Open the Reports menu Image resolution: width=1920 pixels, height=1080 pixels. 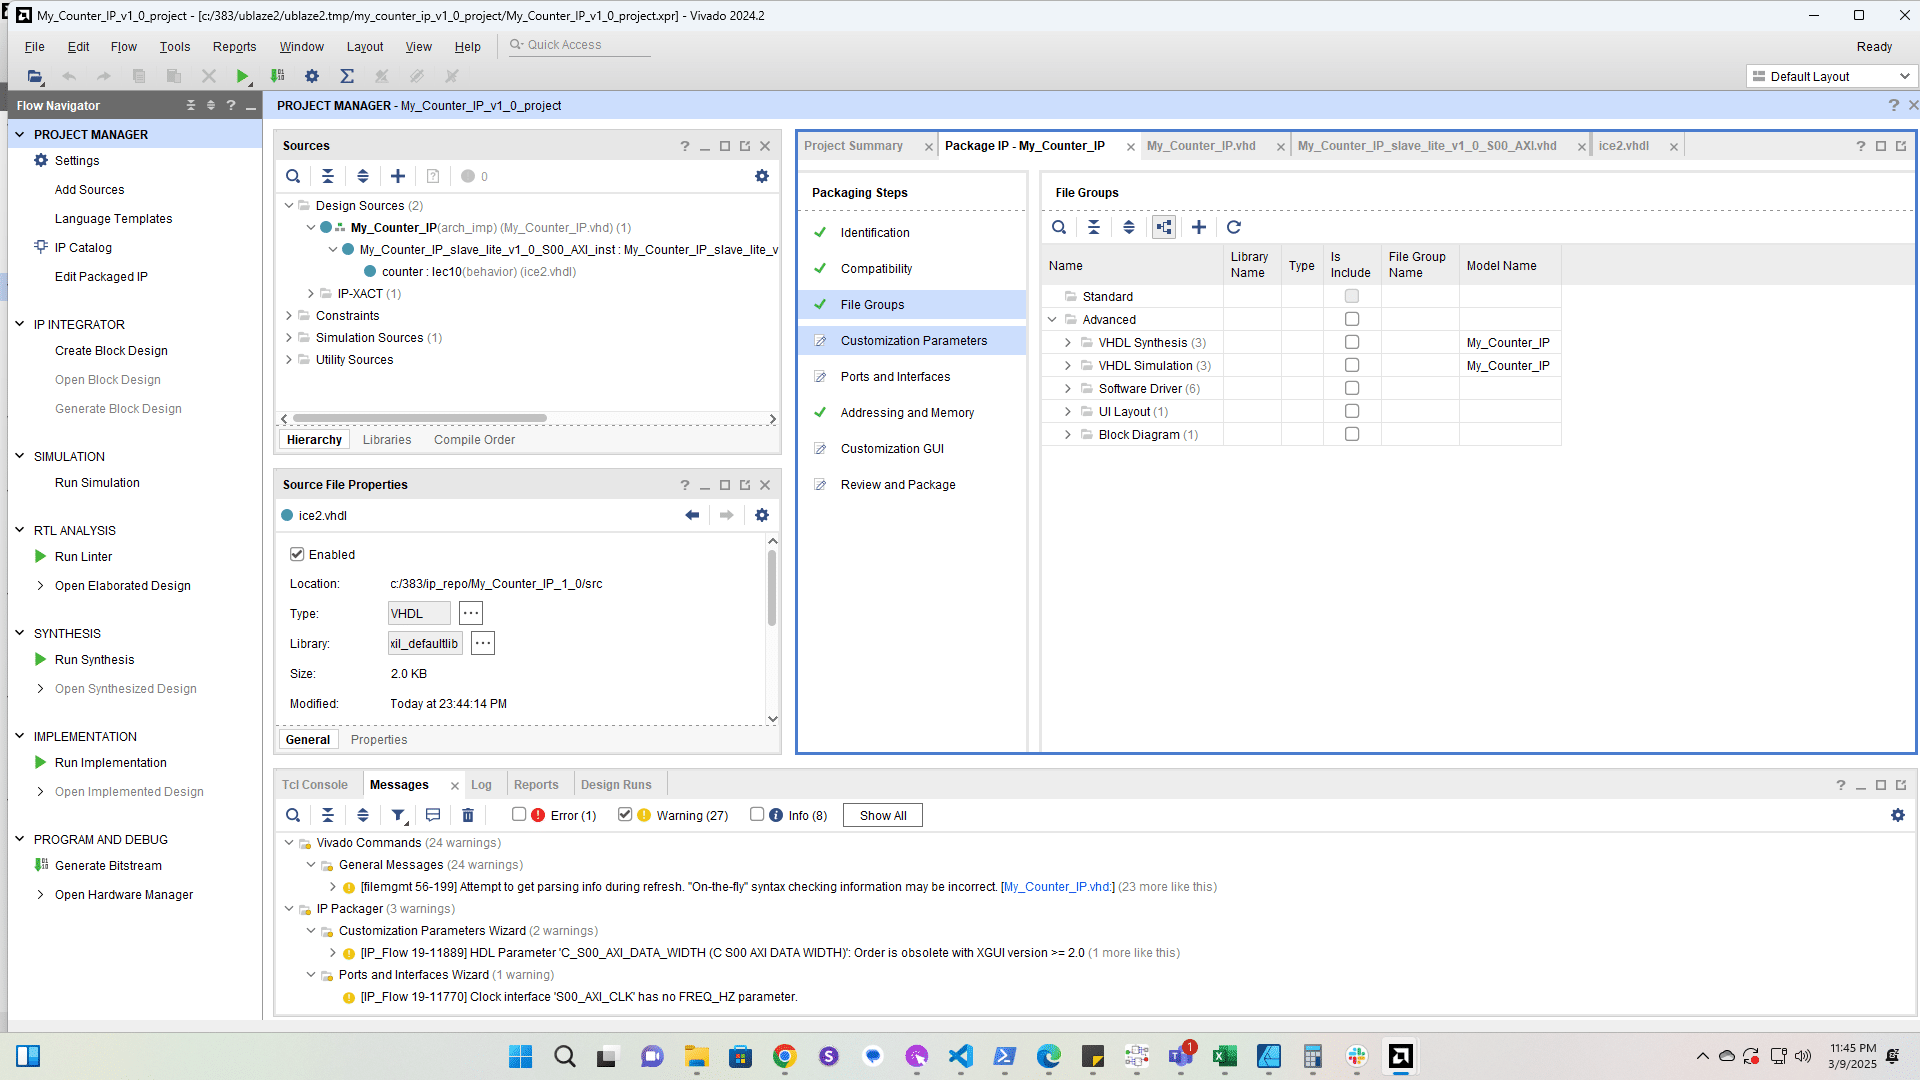coord(234,47)
